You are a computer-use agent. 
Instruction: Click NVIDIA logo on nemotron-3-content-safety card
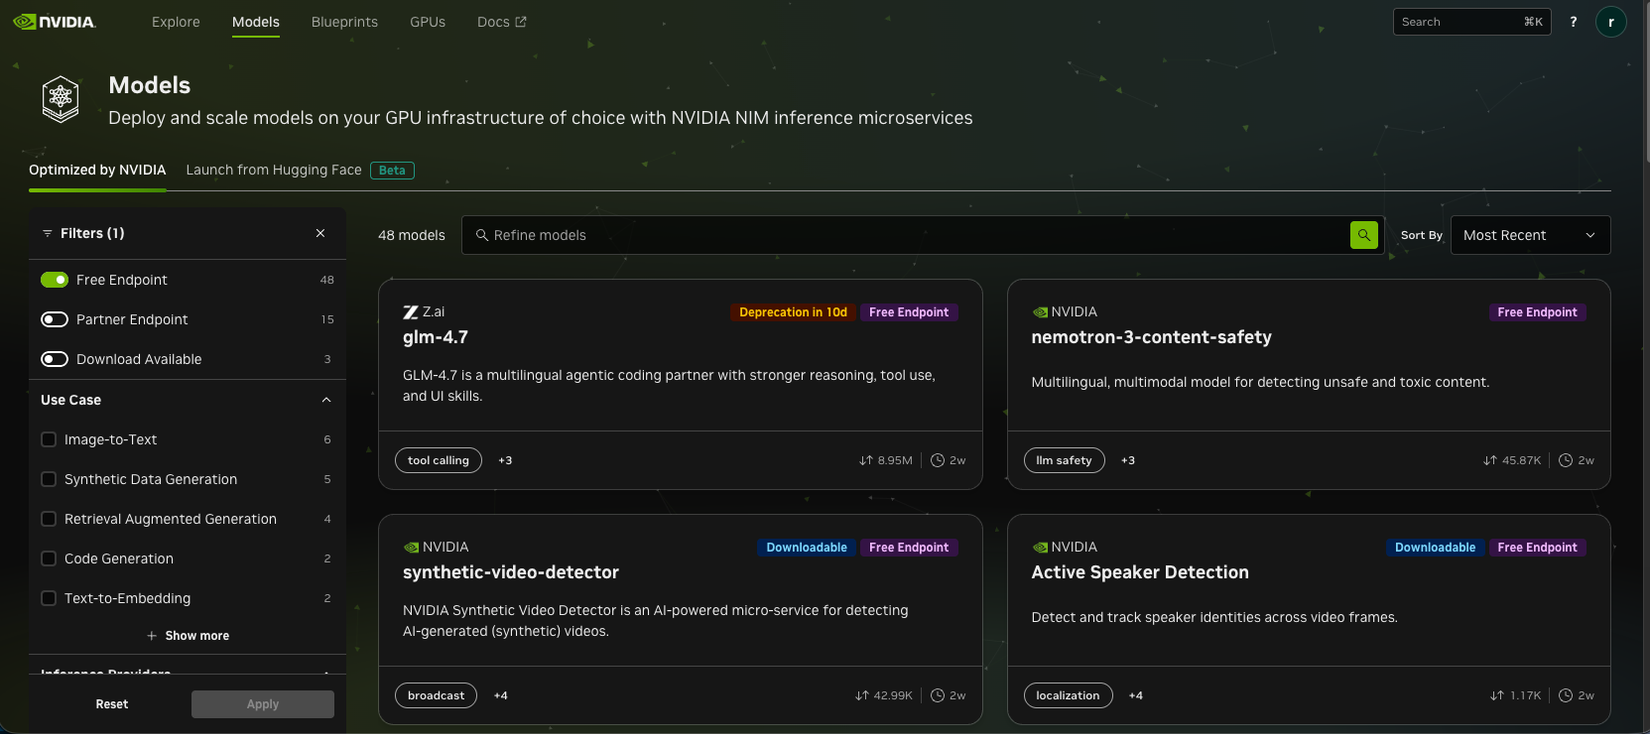[1039, 312]
